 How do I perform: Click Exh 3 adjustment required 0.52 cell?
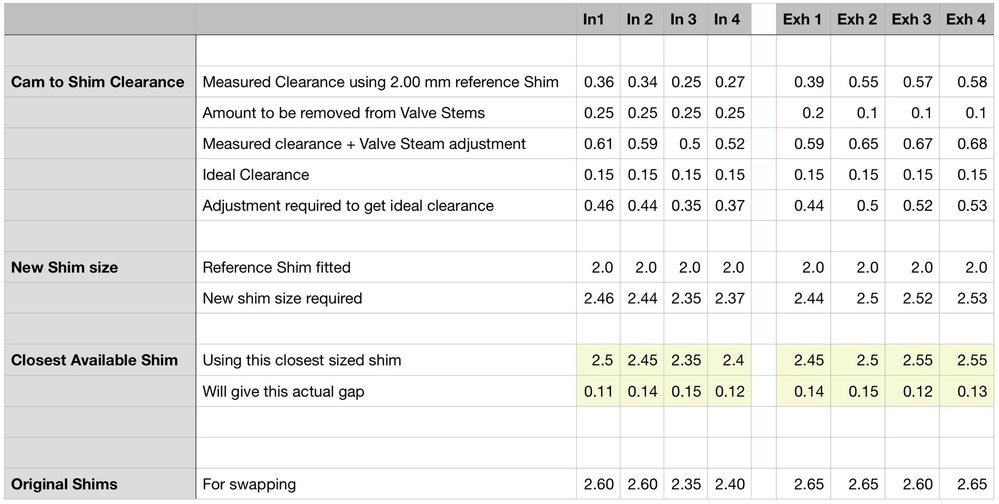(911, 206)
